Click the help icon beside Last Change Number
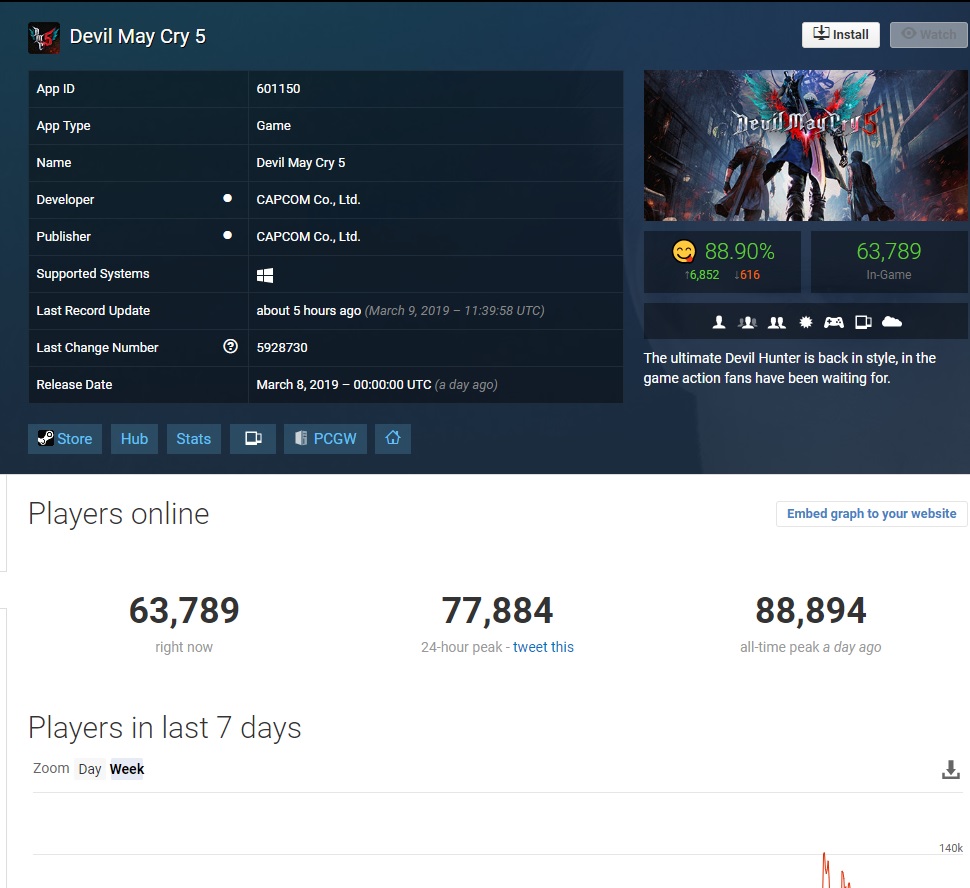The height and width of the screenshot is (888, 970). 230,347
